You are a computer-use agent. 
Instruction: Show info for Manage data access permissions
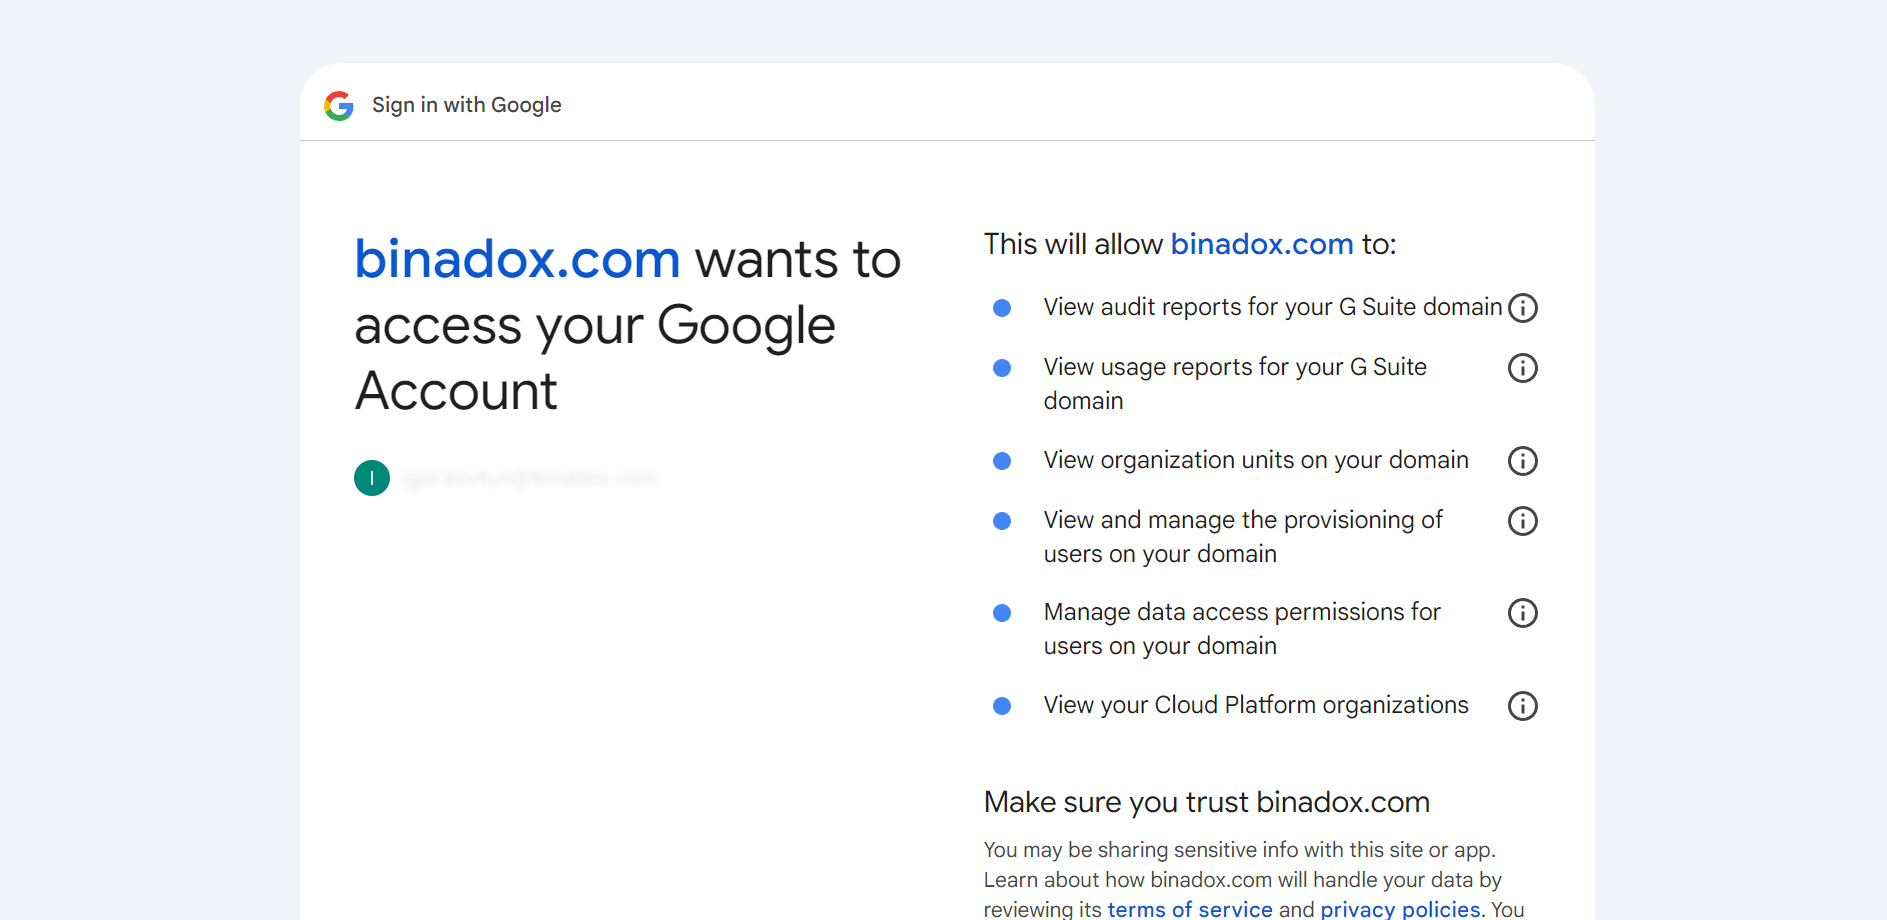1522,613
